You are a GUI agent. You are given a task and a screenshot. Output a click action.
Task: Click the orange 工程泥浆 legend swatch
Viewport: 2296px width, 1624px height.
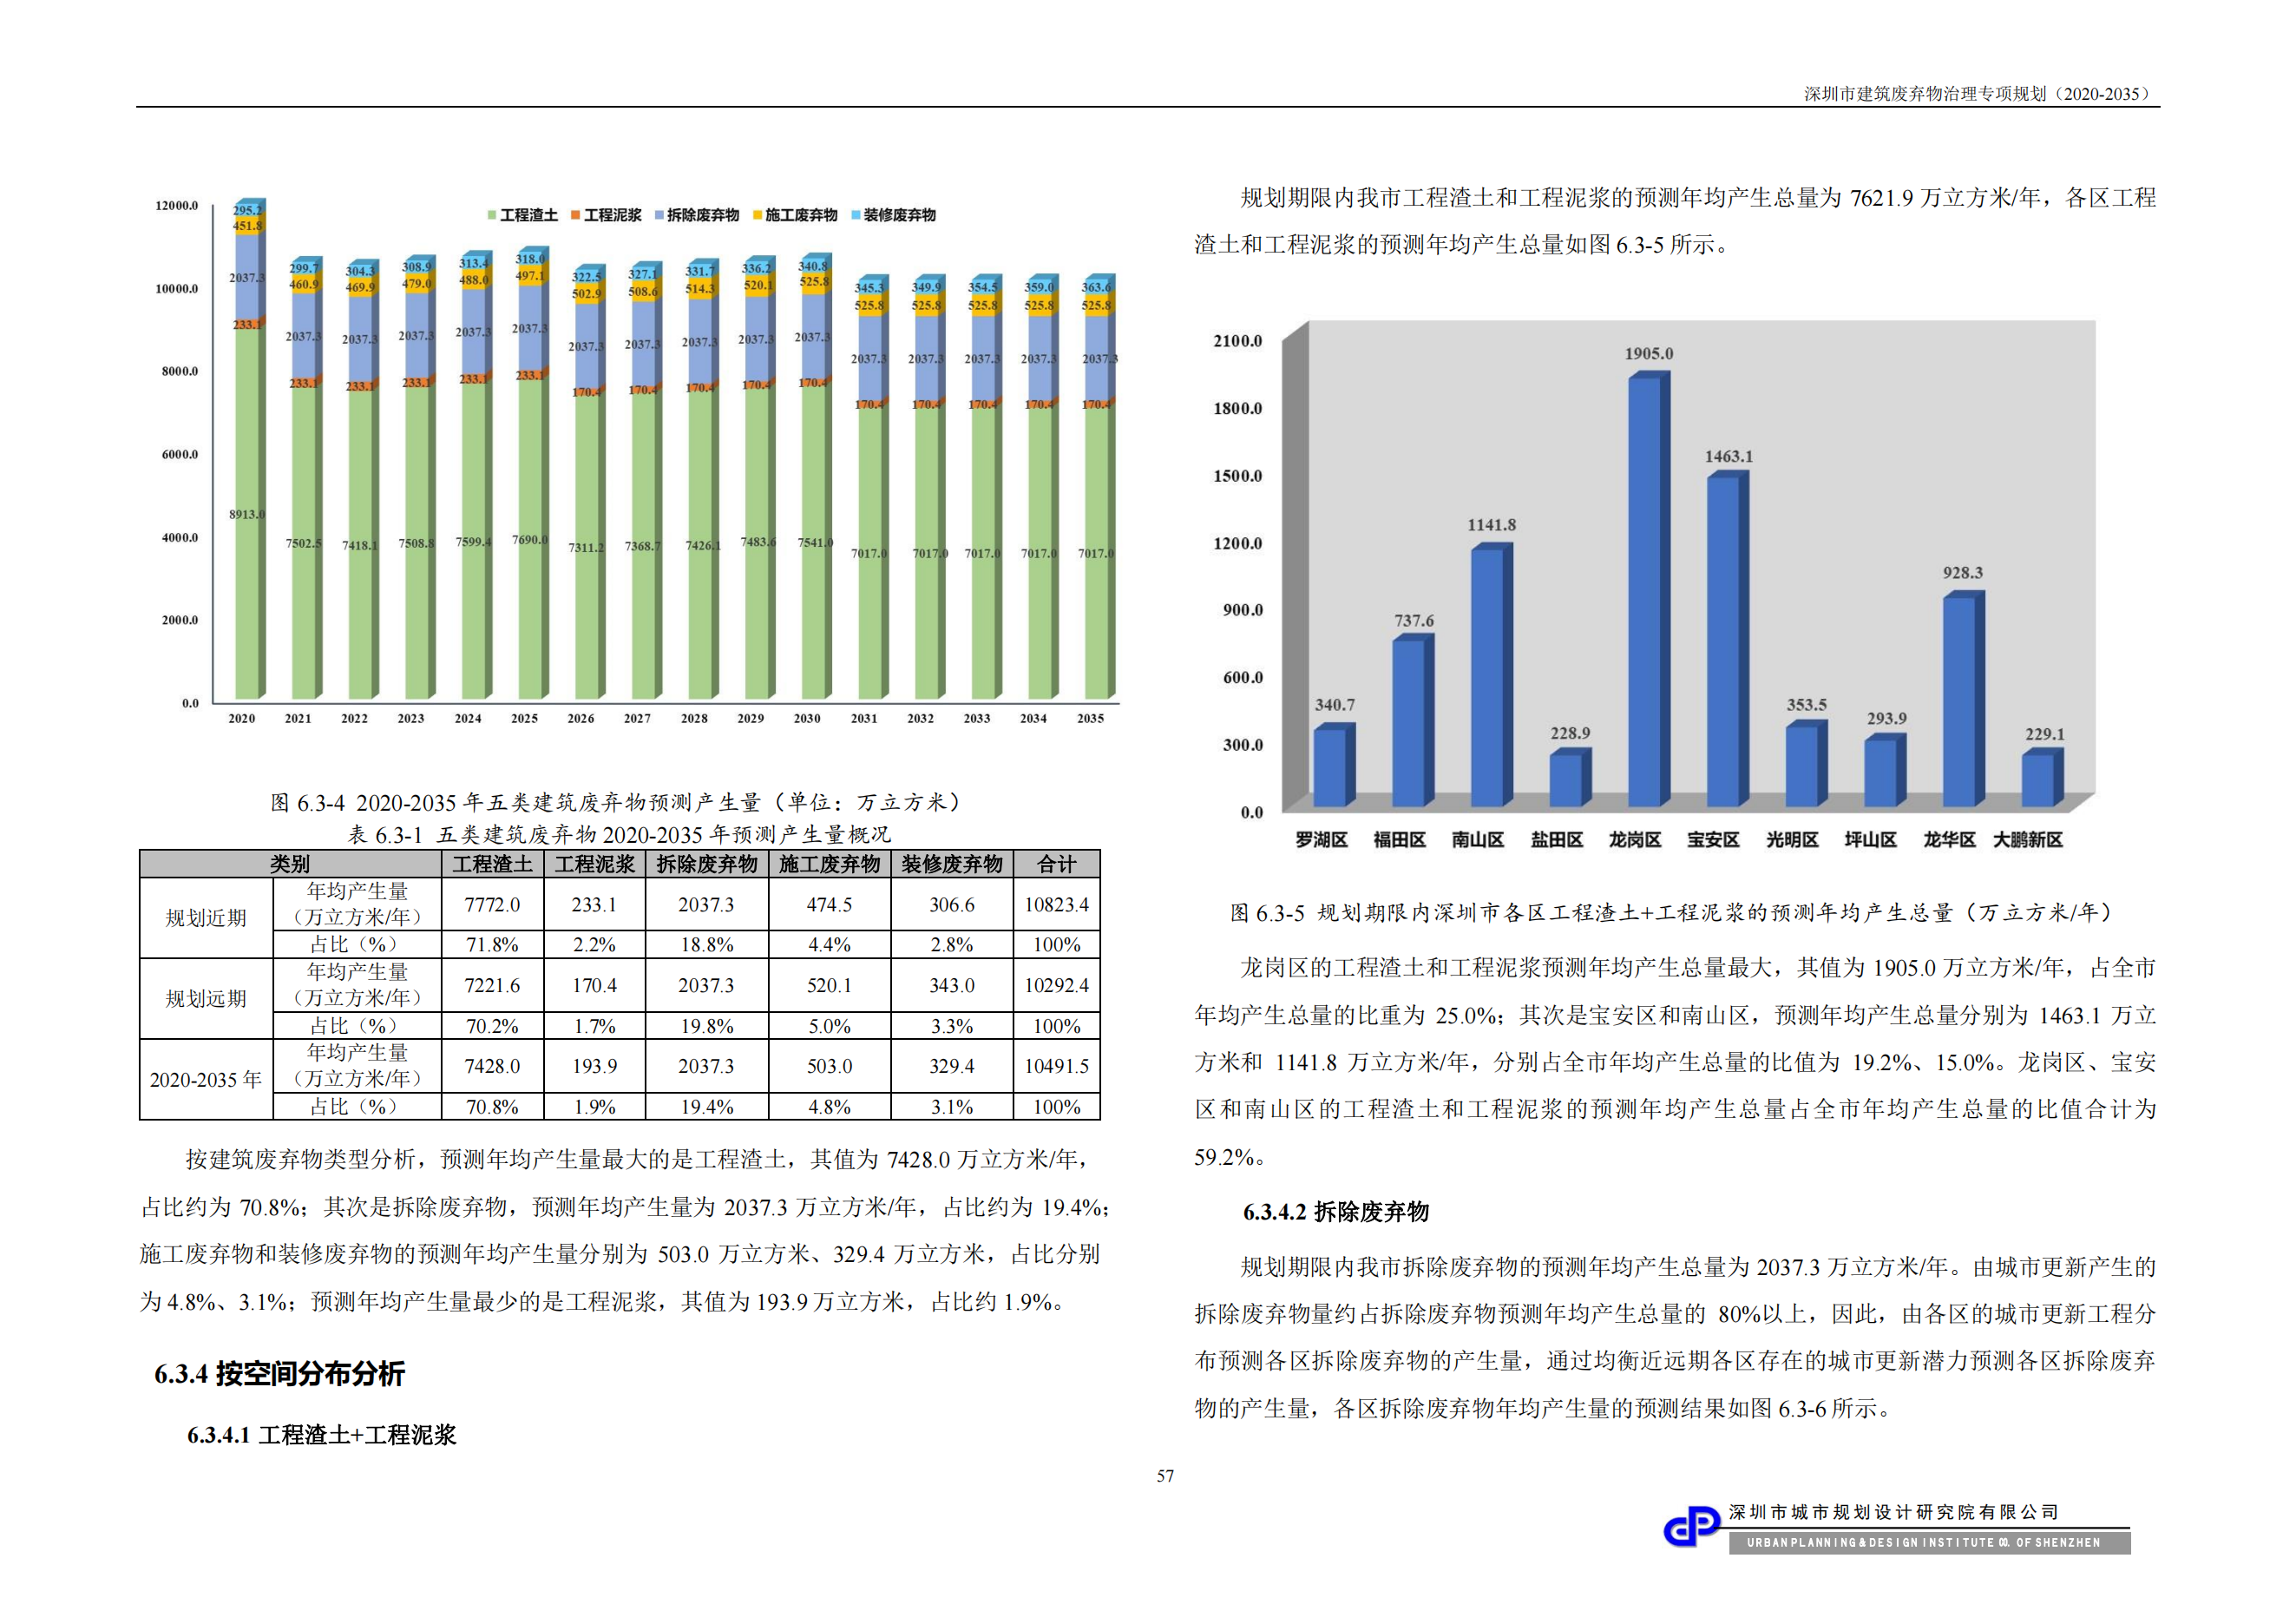tap(576, 215)
